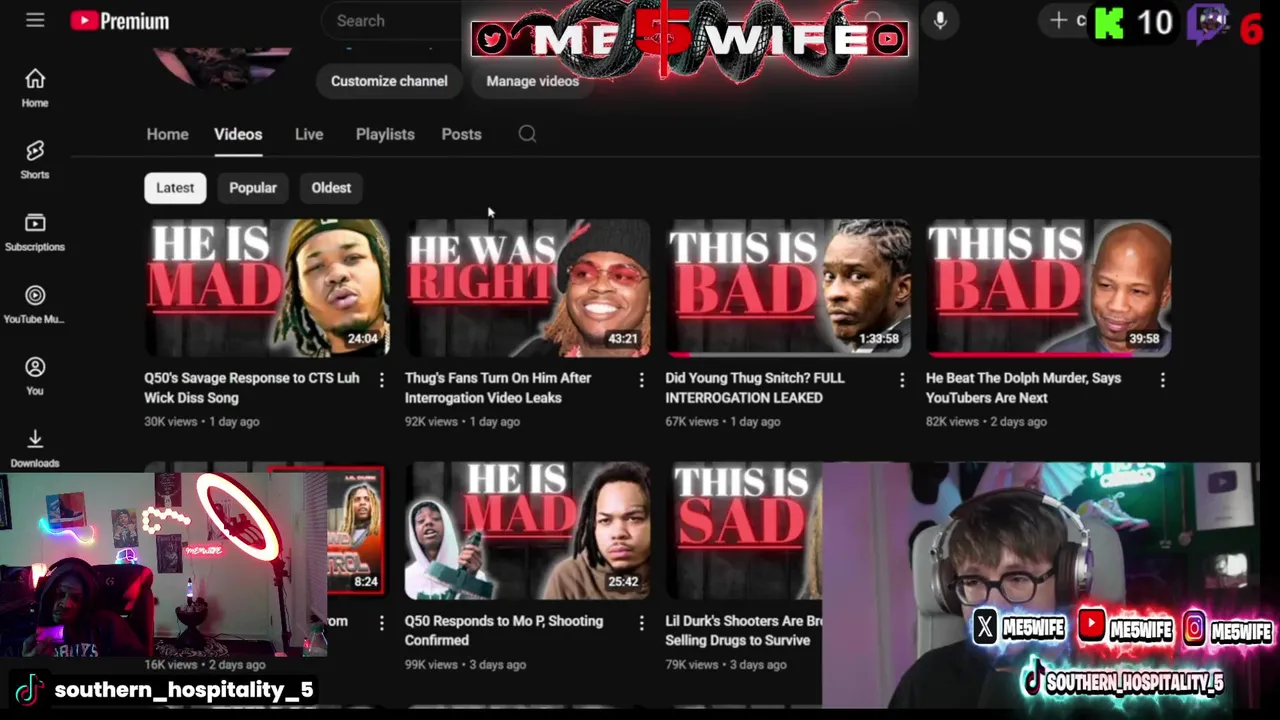Open HE WAS RIGHT 43:21 thumbnail

[x=528, y=288]
